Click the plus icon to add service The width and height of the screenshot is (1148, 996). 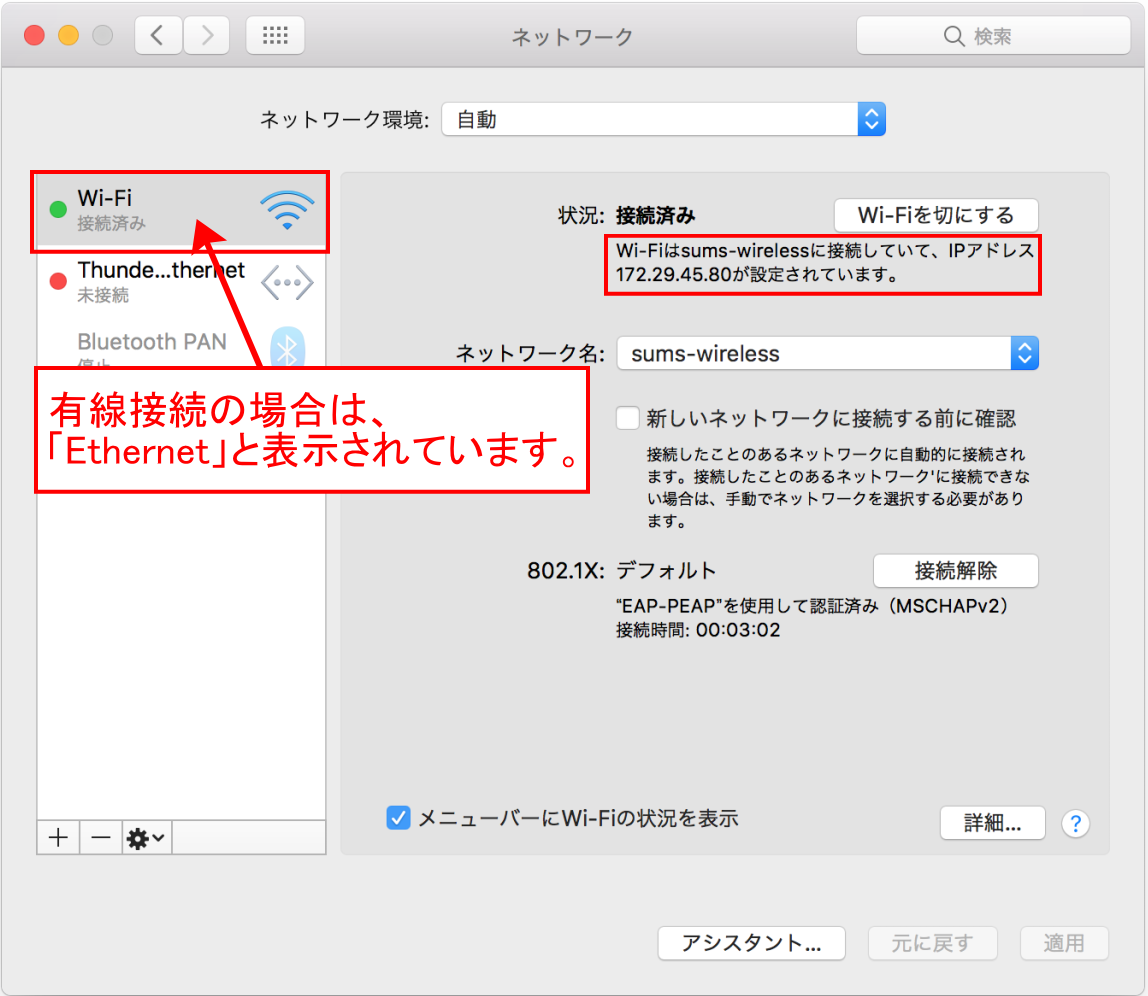(58, 838)
